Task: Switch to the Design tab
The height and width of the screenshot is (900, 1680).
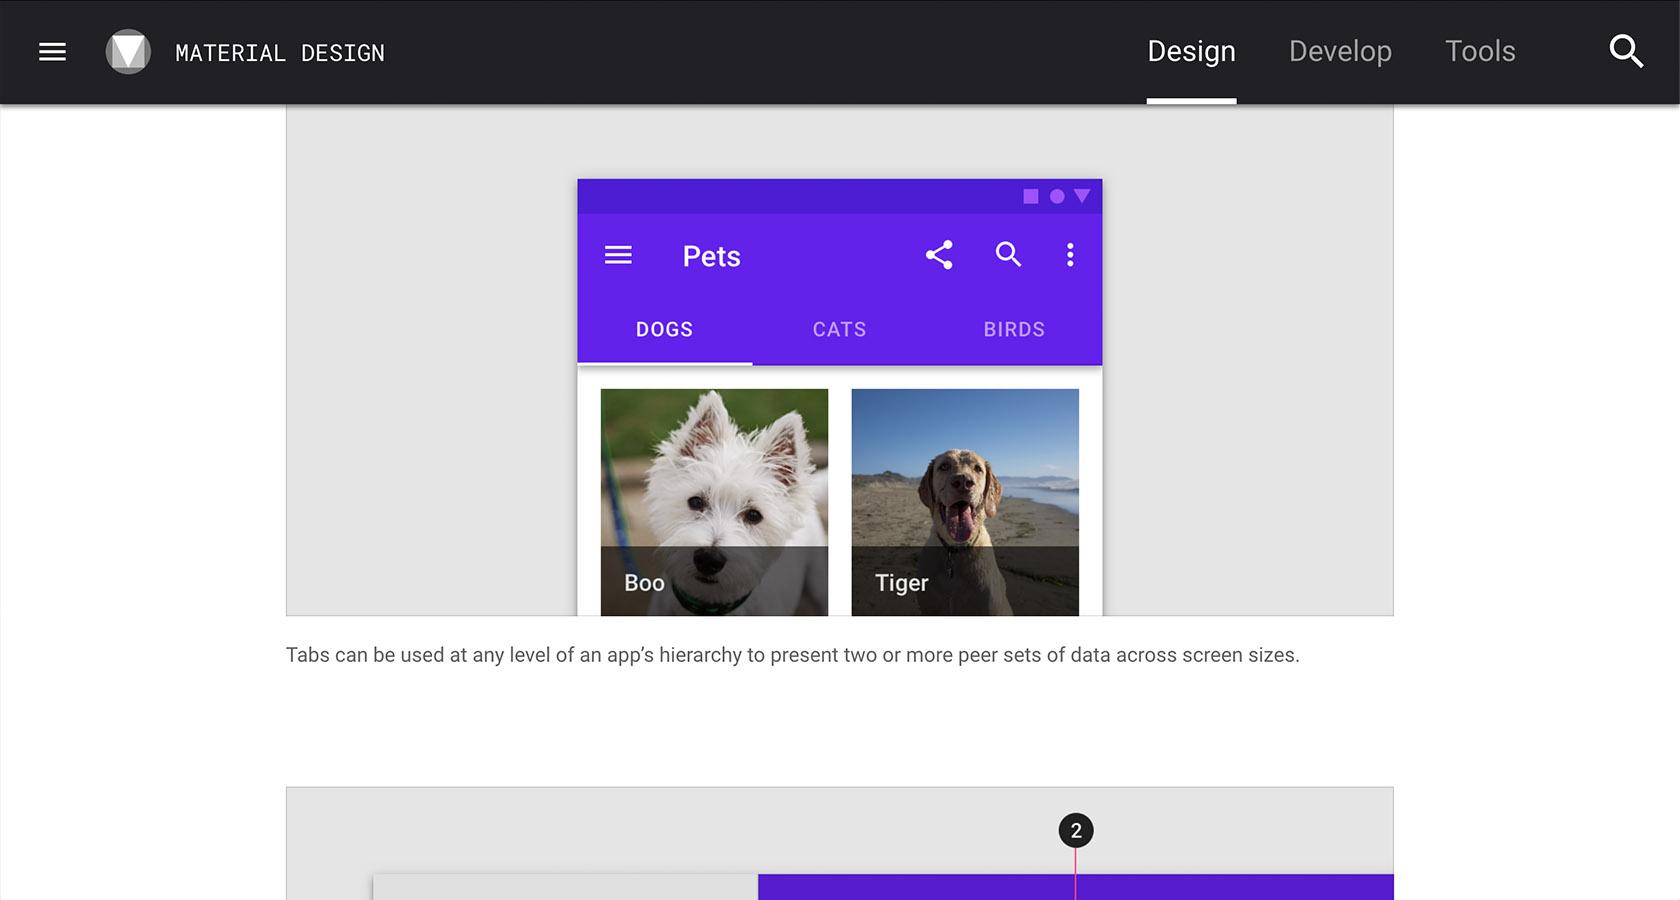Action: (x=1191, y=52)
